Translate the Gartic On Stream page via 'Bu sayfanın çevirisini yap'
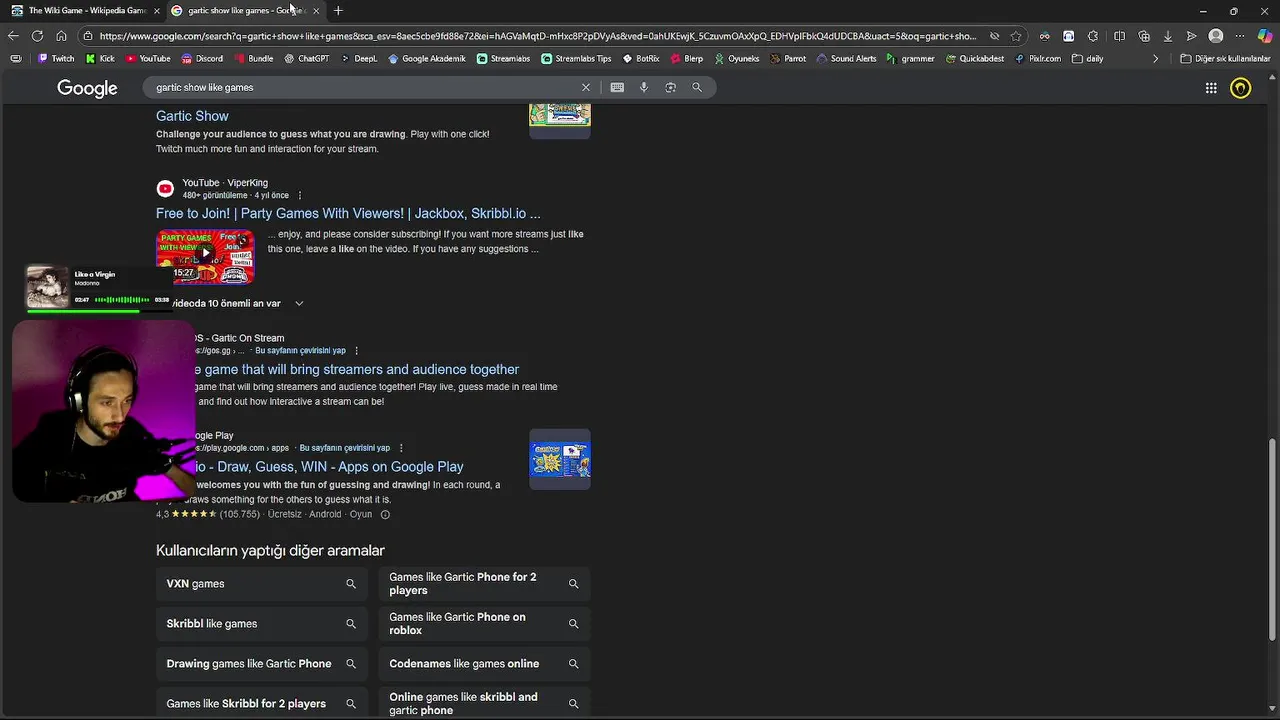 point(300,351)
